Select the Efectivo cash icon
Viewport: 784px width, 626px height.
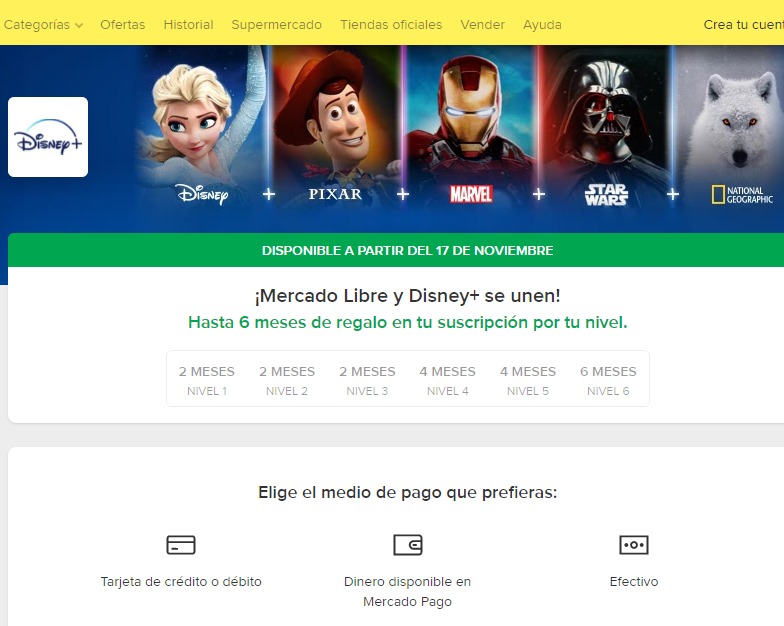(634, 544)
